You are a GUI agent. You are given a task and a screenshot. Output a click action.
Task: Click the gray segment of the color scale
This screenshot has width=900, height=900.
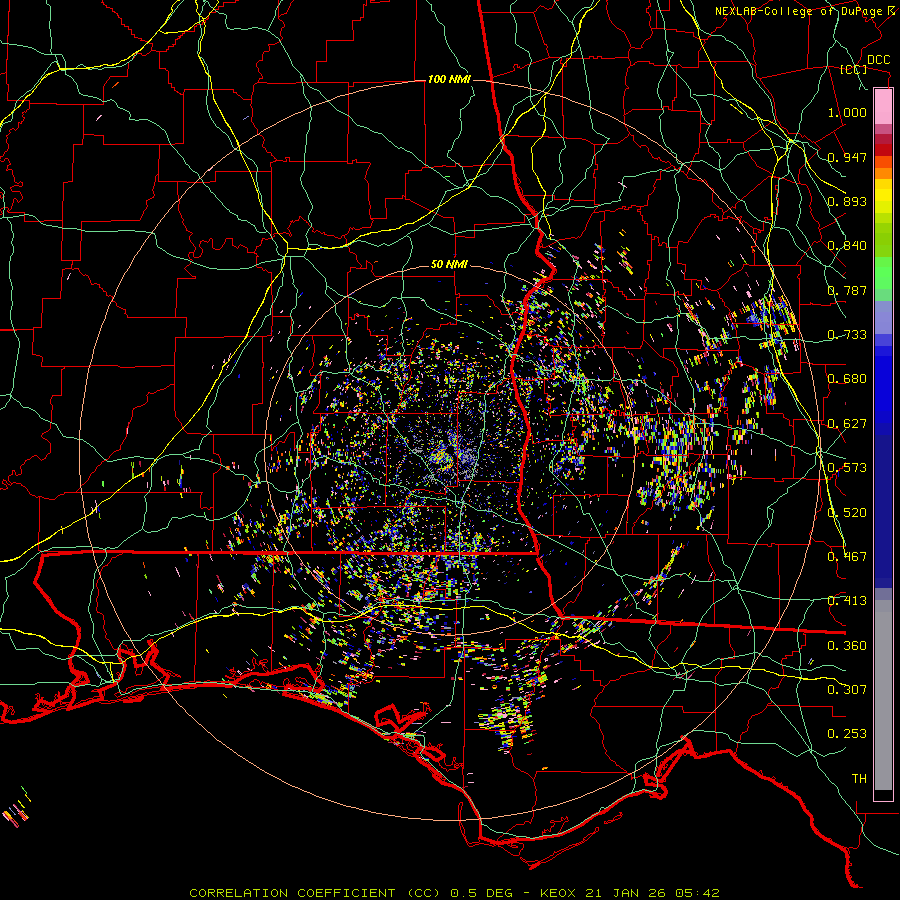tap(883, 695)
